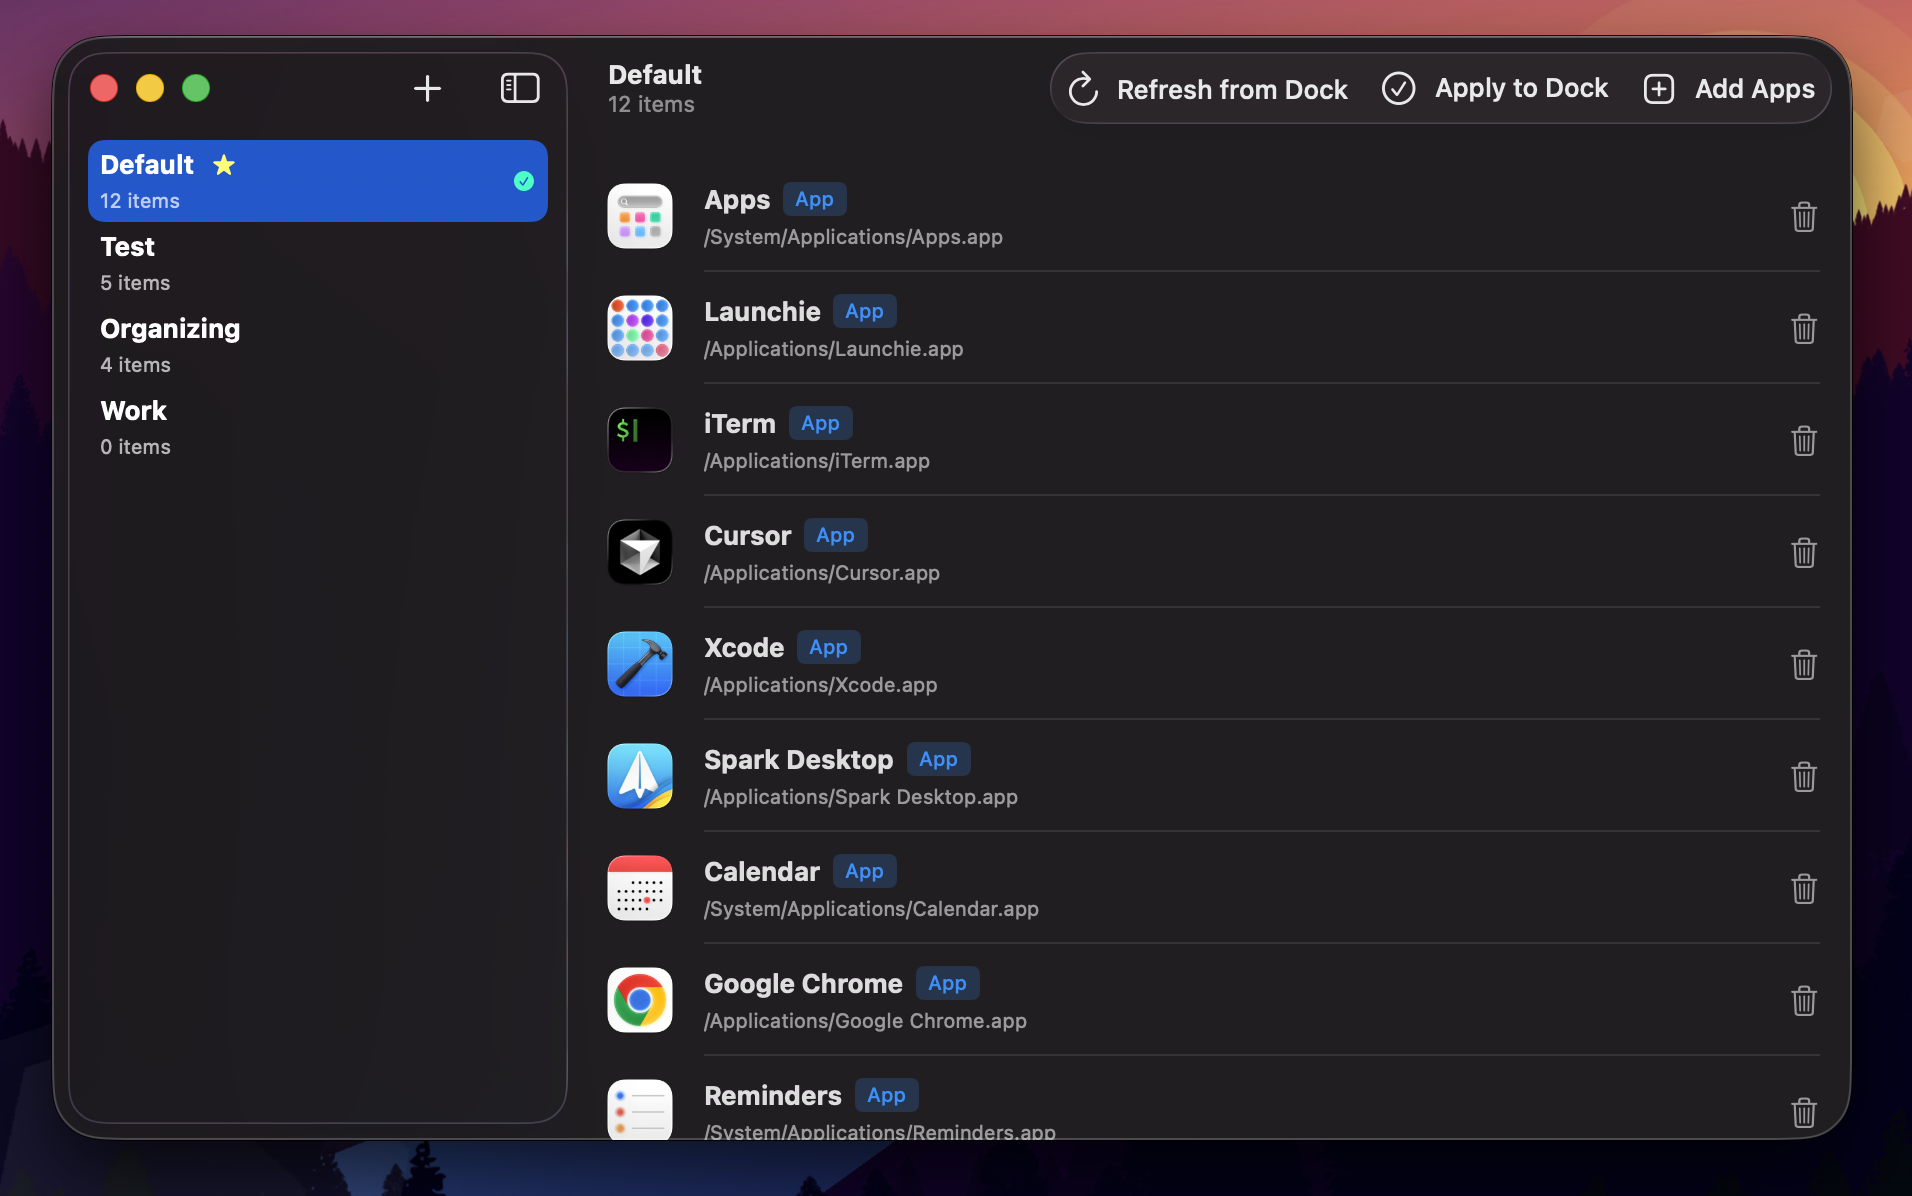Screen dimensions: 1912x1196
Task: Remove Calendar using its trash icon
Action: (x=1803, y=889)
